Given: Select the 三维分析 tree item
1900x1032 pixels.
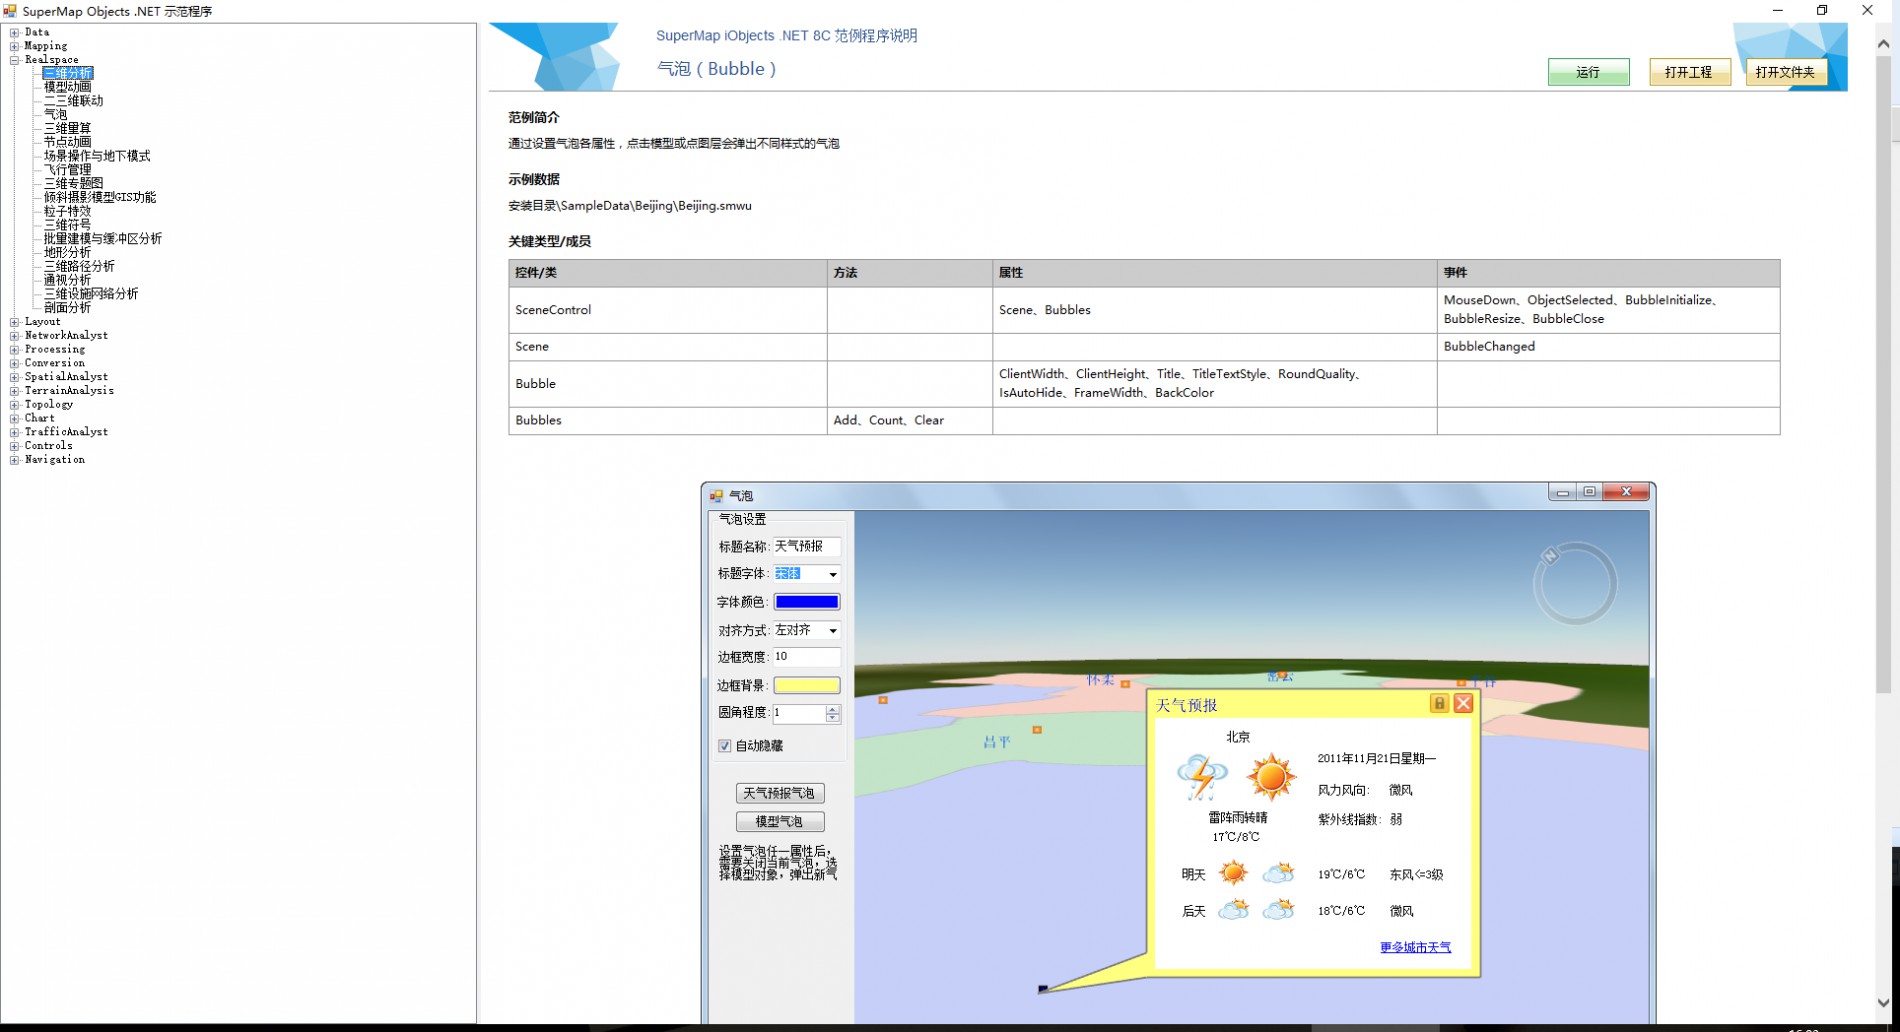Looking at the screenshot, I should click(68, 73).
